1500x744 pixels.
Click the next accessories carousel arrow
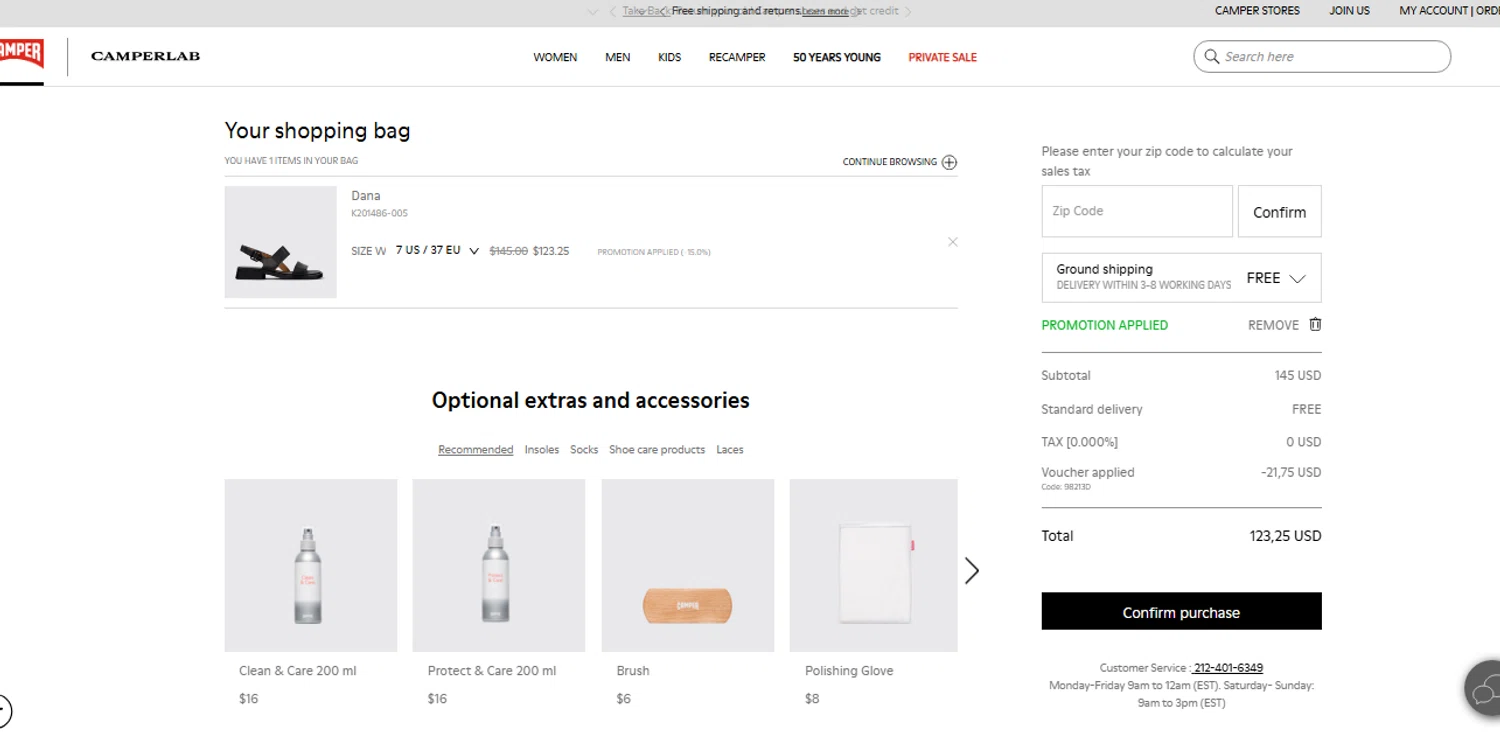pos(972,570)
